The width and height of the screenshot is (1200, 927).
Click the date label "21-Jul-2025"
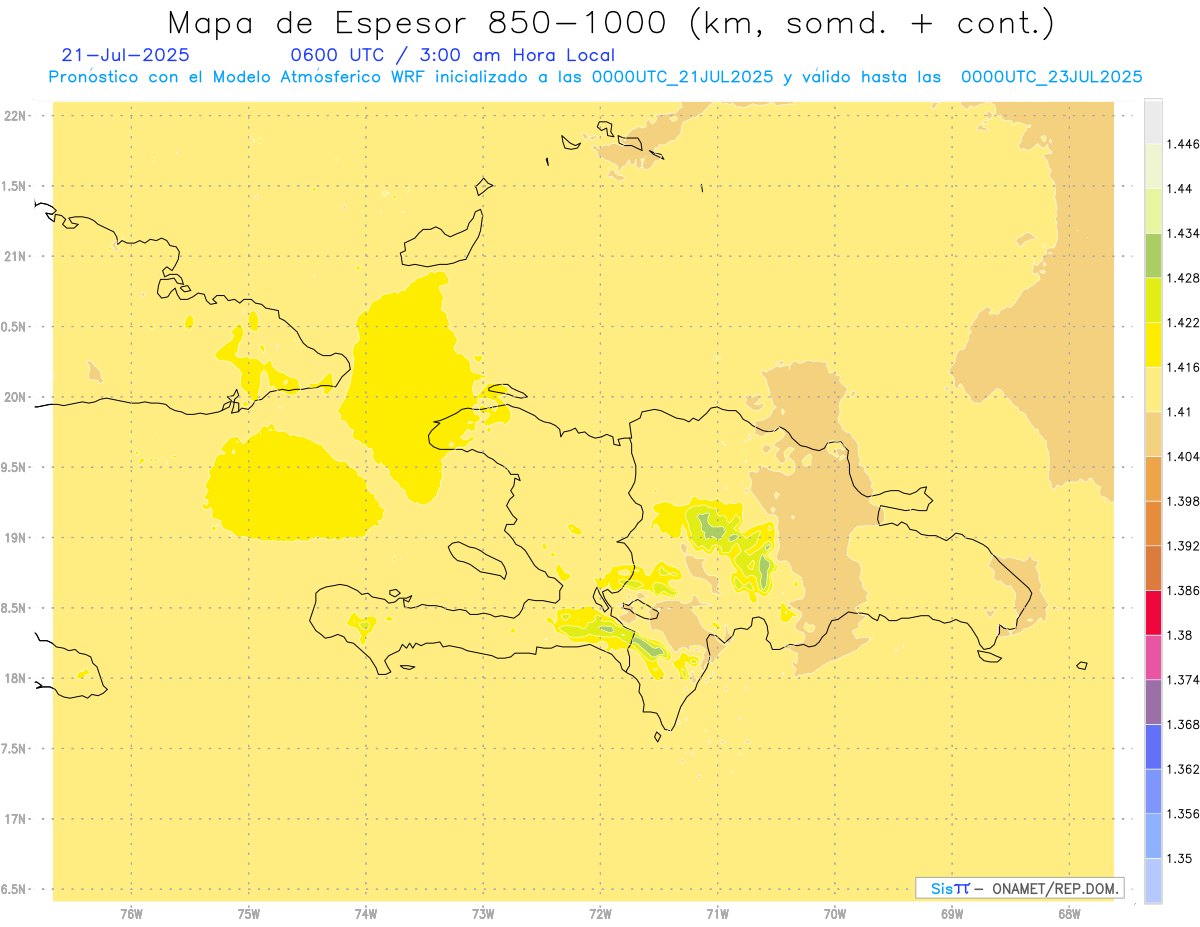click(x=125, y=55)
